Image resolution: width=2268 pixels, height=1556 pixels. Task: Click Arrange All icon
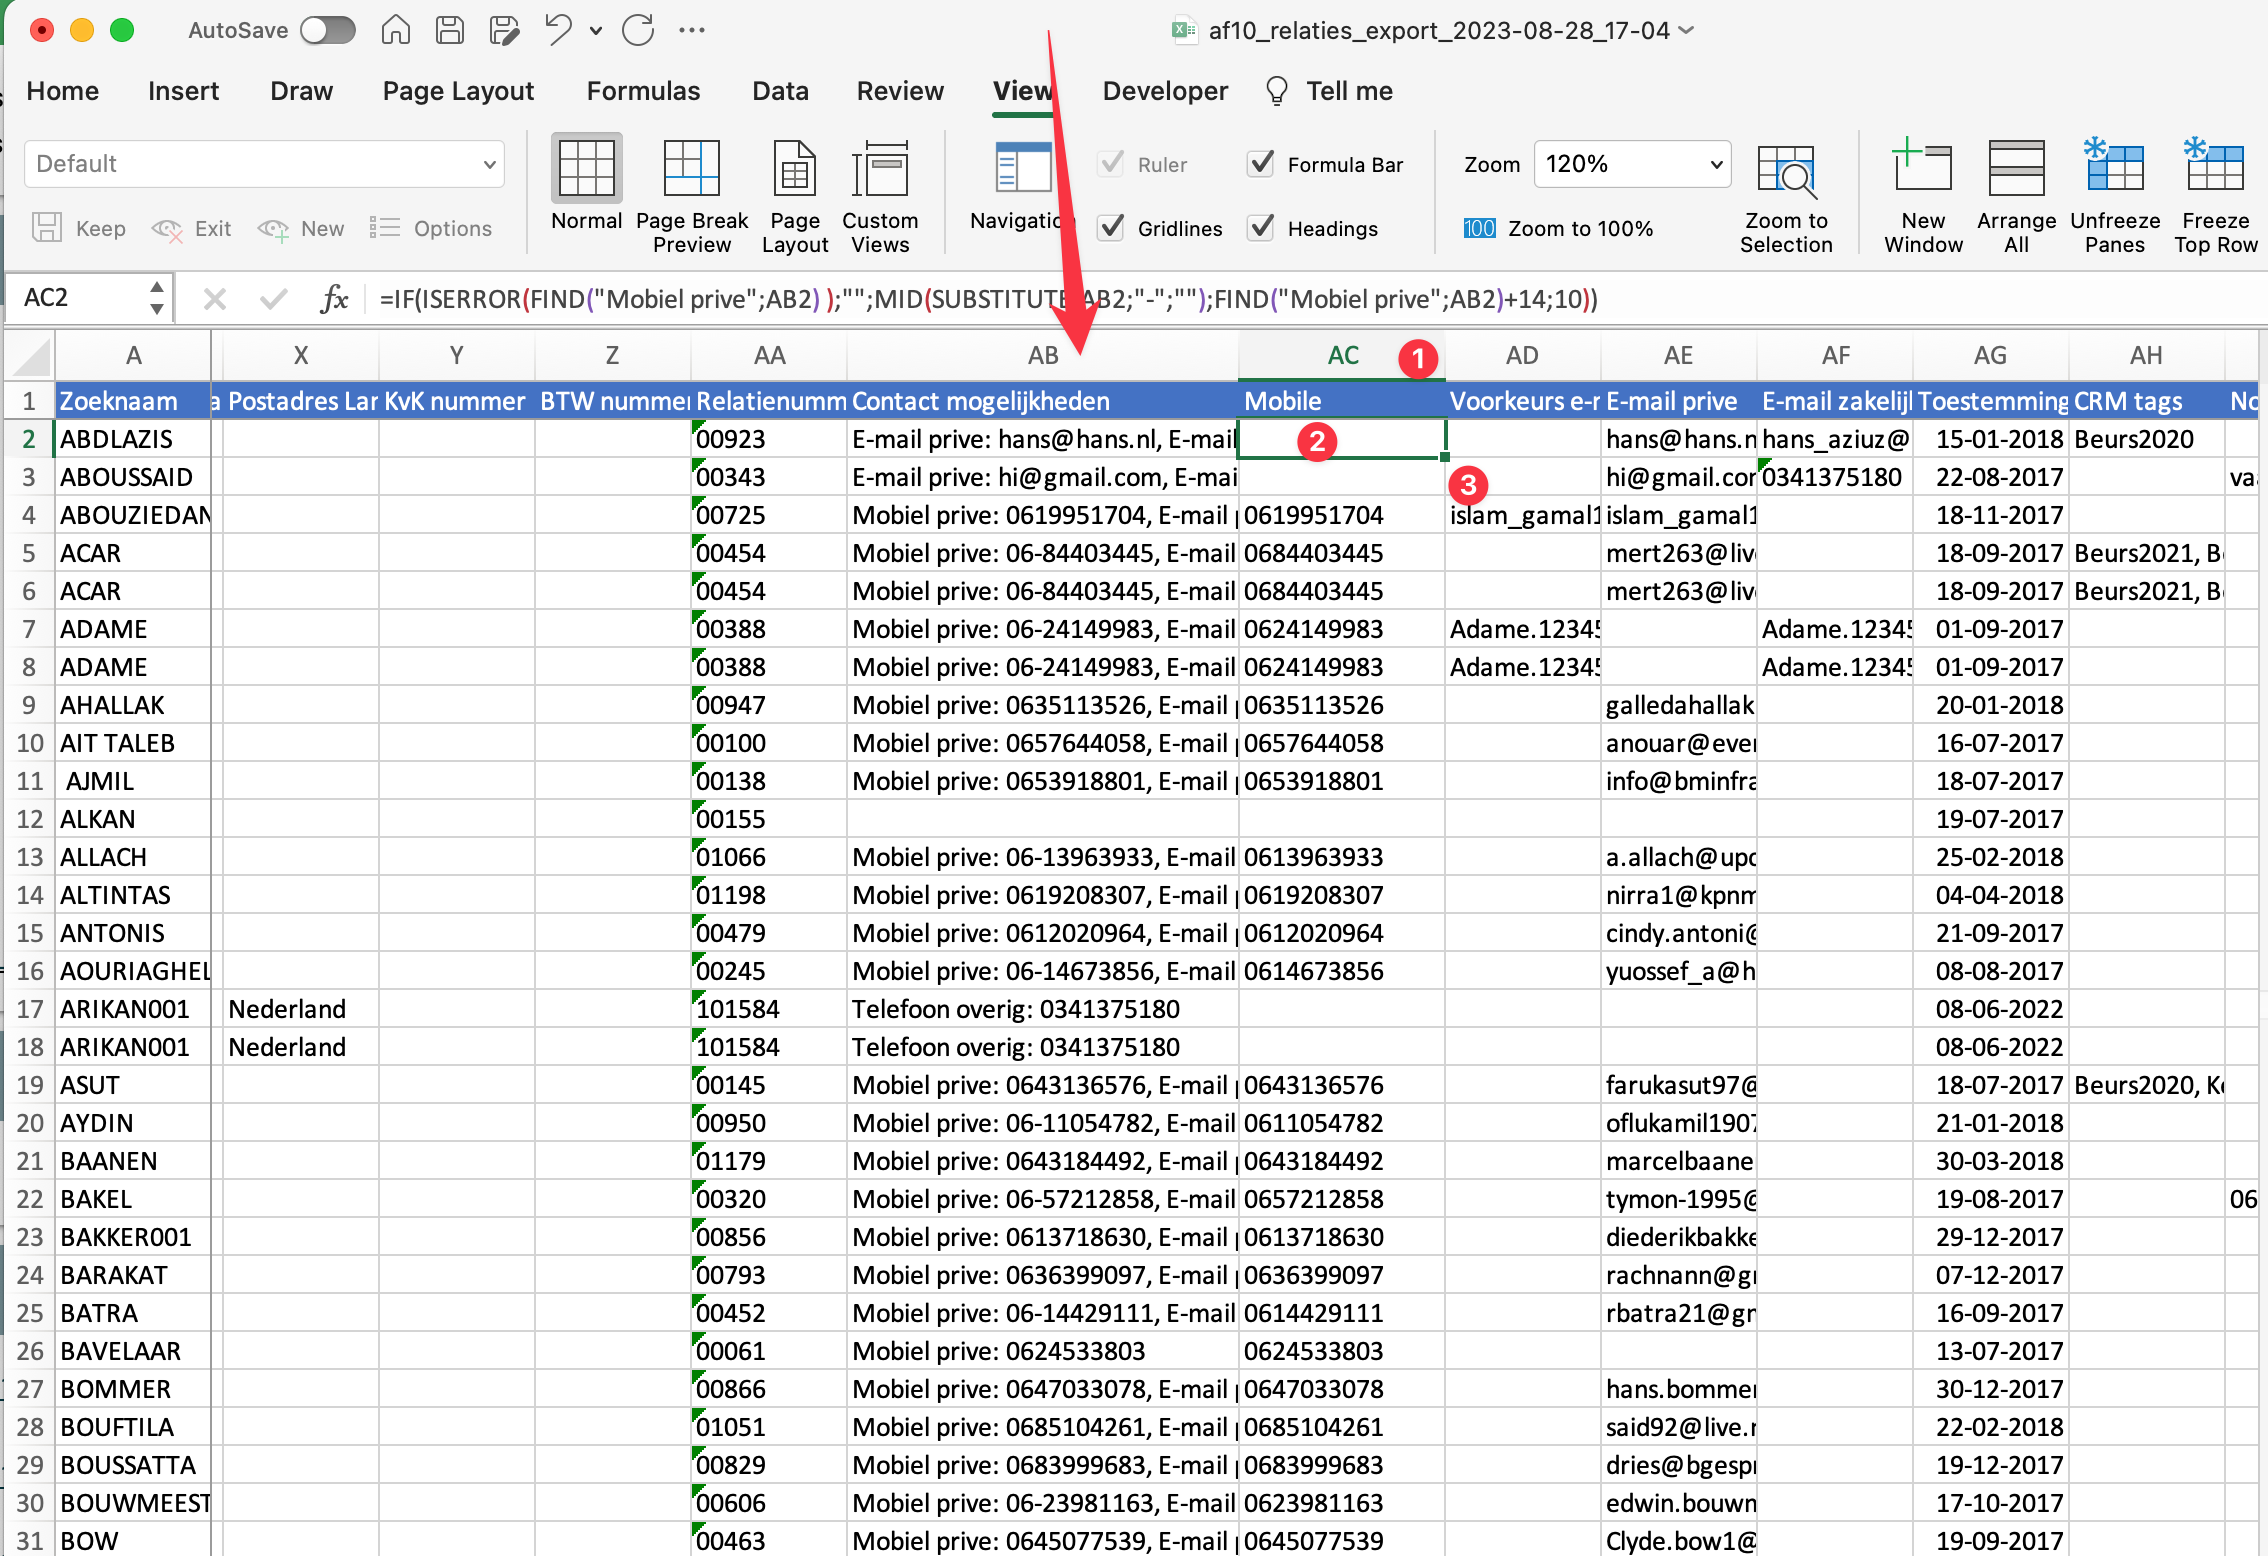click(x=2016, y=168)
